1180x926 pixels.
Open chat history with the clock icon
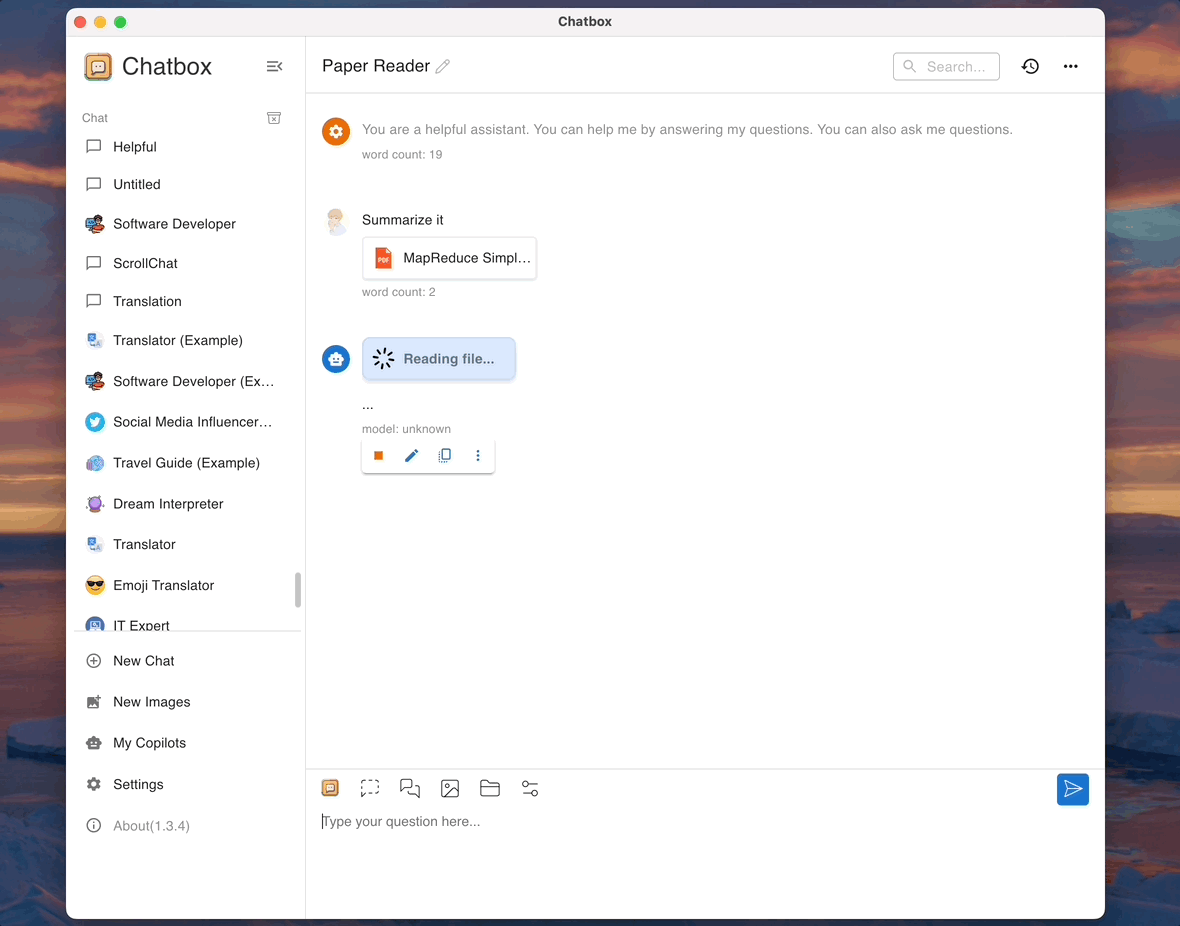click(x=1030, y=66)
